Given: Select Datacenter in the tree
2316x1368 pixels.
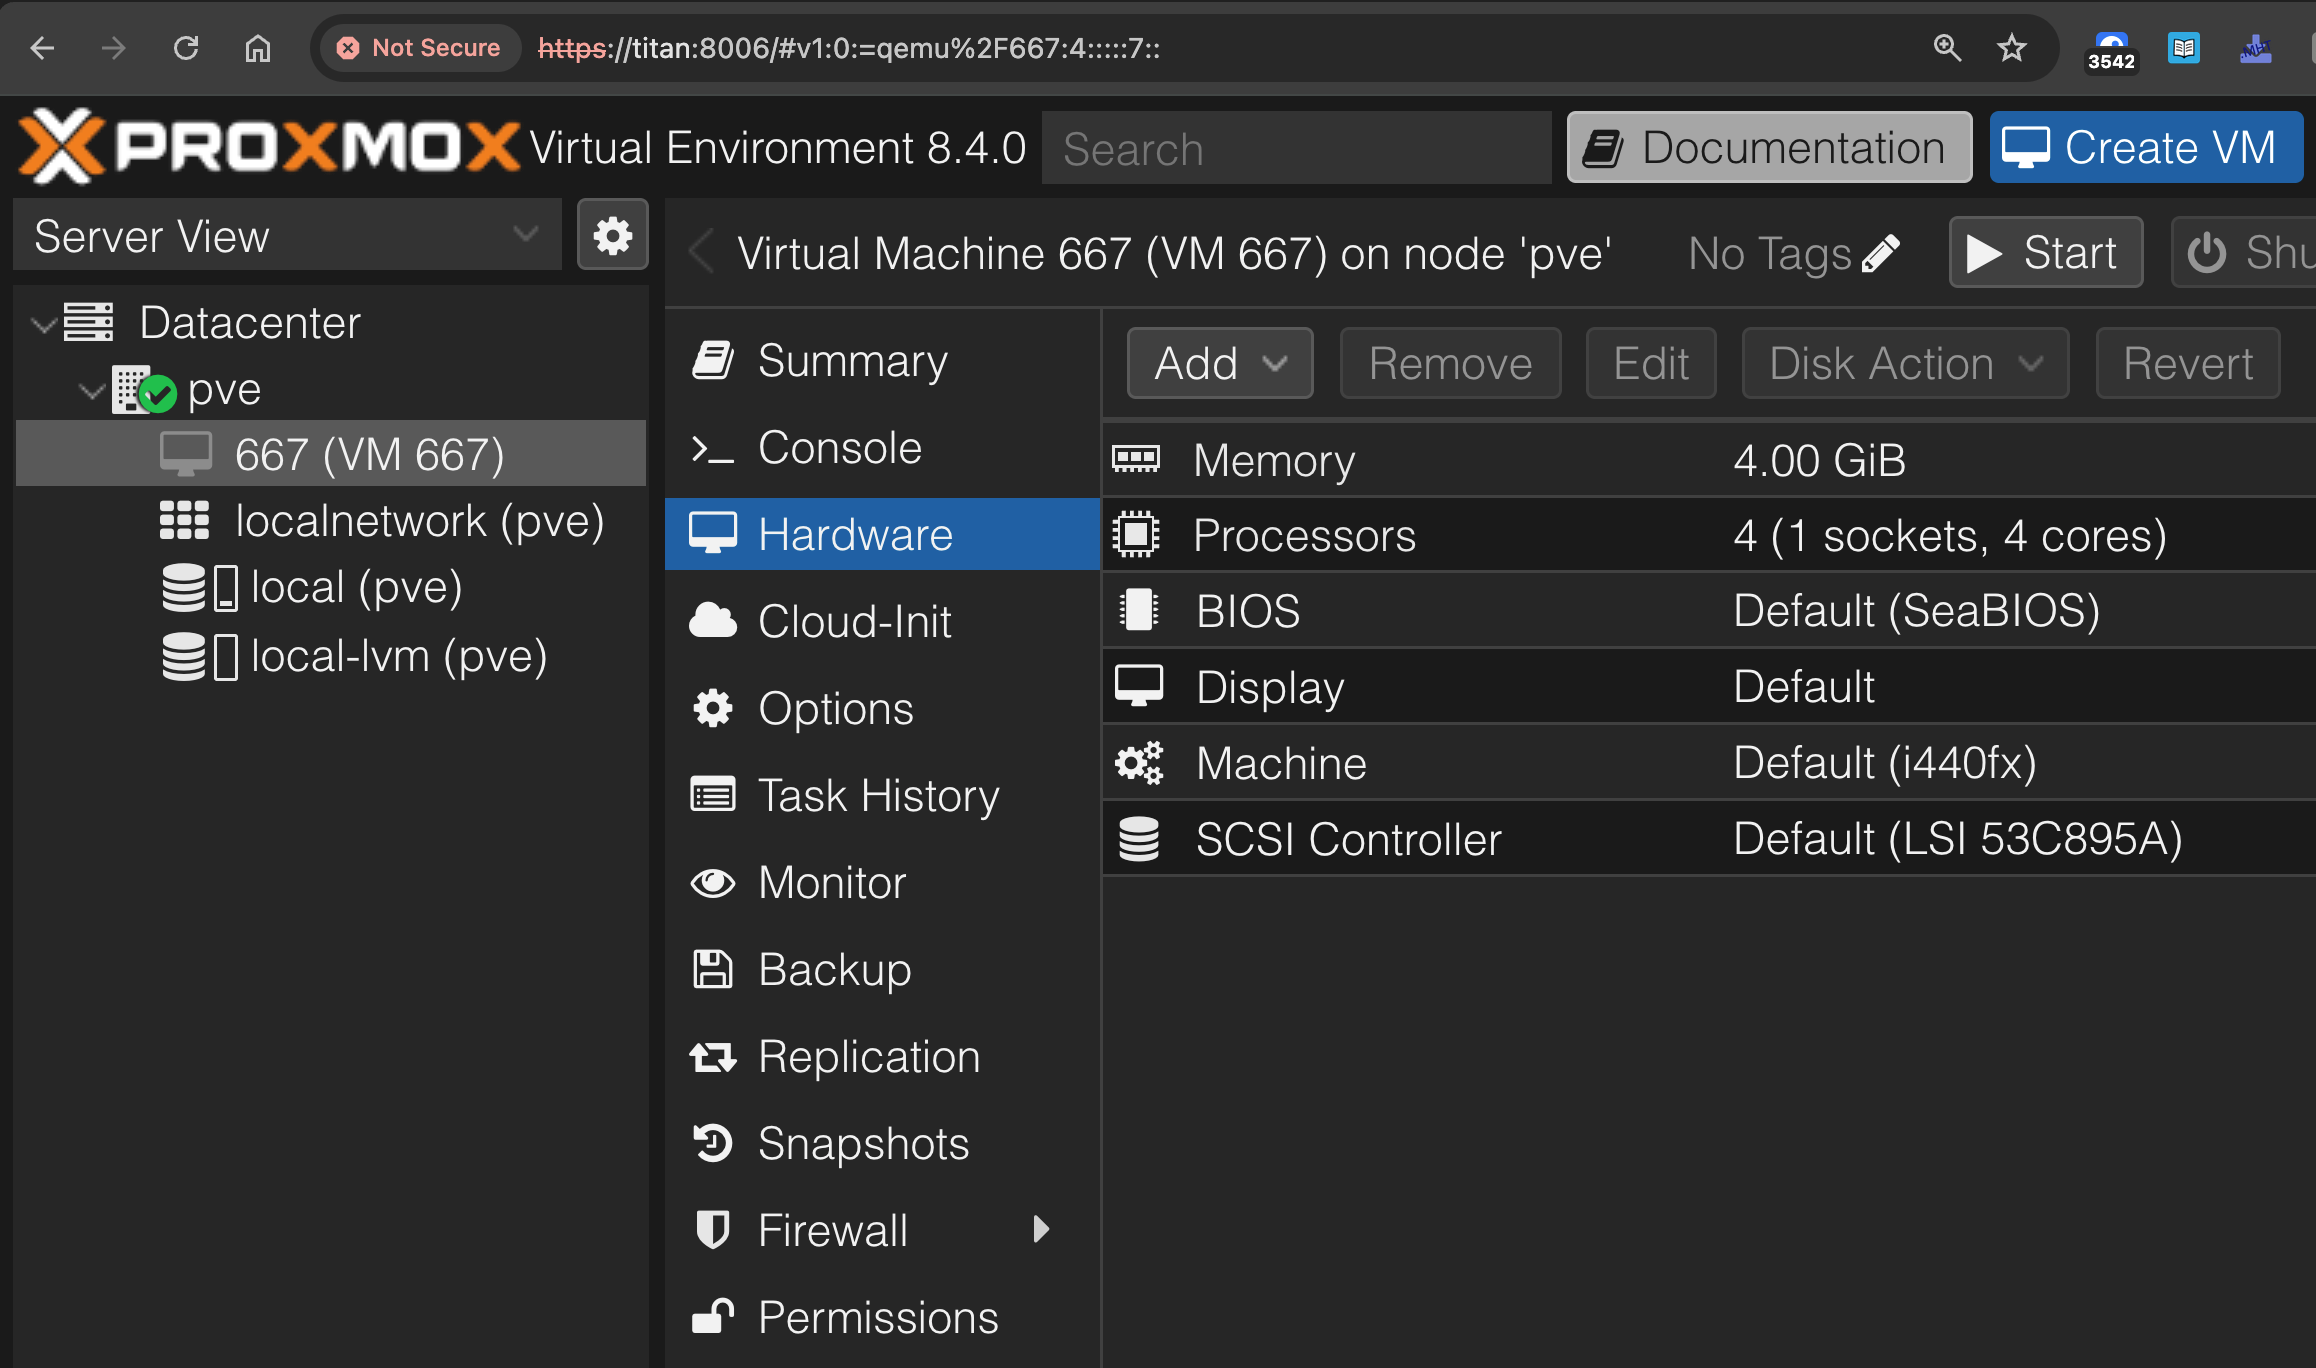Looking at the screenshot, I should (249, 323).
